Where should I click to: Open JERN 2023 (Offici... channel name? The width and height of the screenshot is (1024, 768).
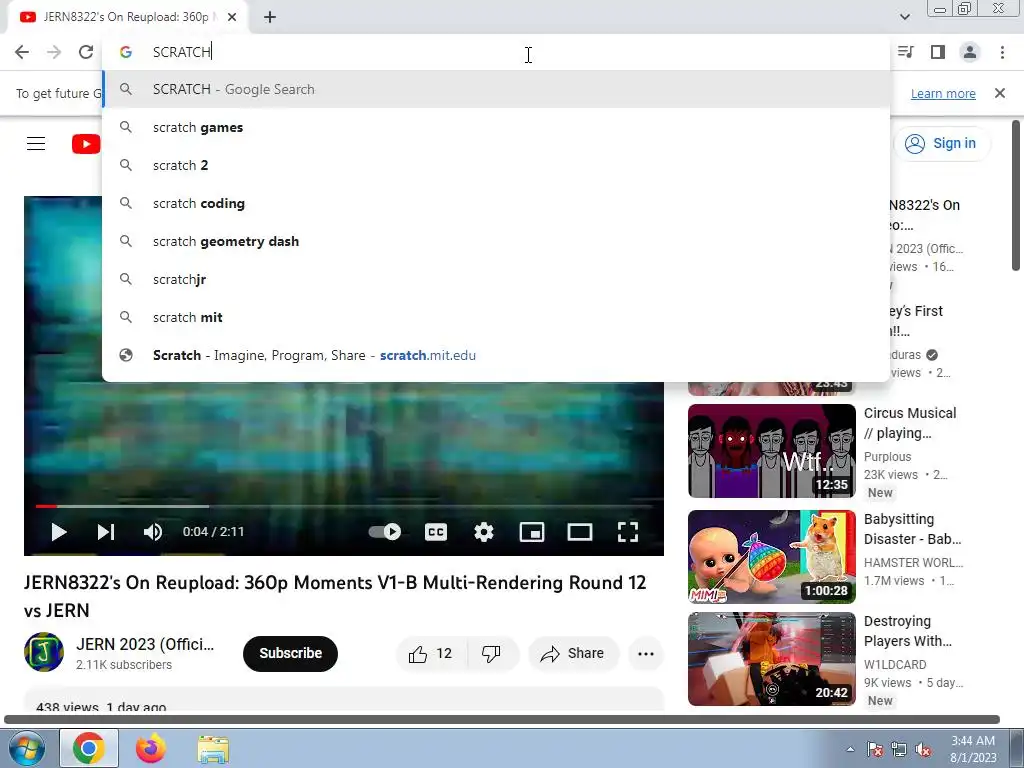click(x=145, y=644)
